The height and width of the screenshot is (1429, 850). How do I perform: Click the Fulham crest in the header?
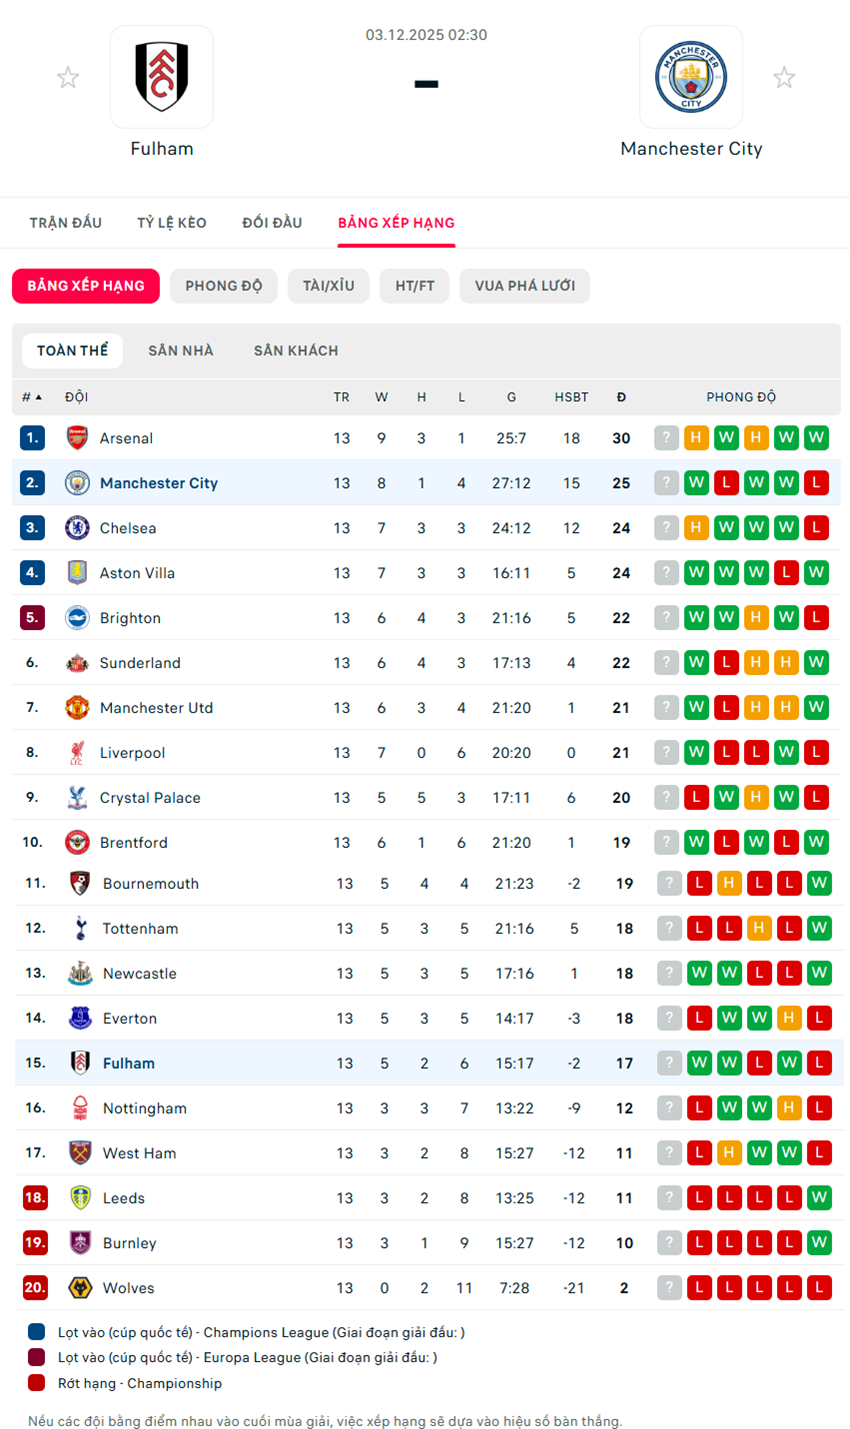pos(162,77)
